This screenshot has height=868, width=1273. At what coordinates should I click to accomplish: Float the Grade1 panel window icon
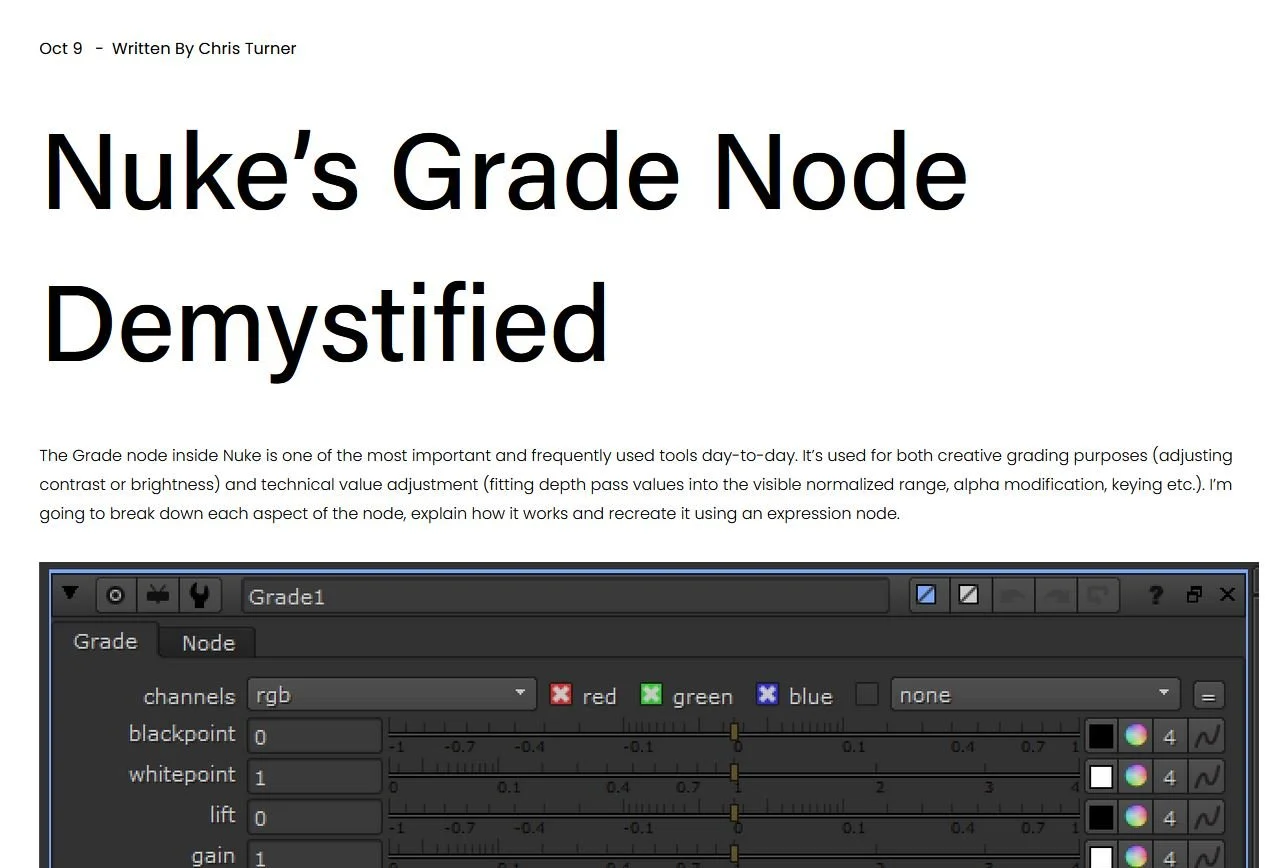(x=1194, y=595)
